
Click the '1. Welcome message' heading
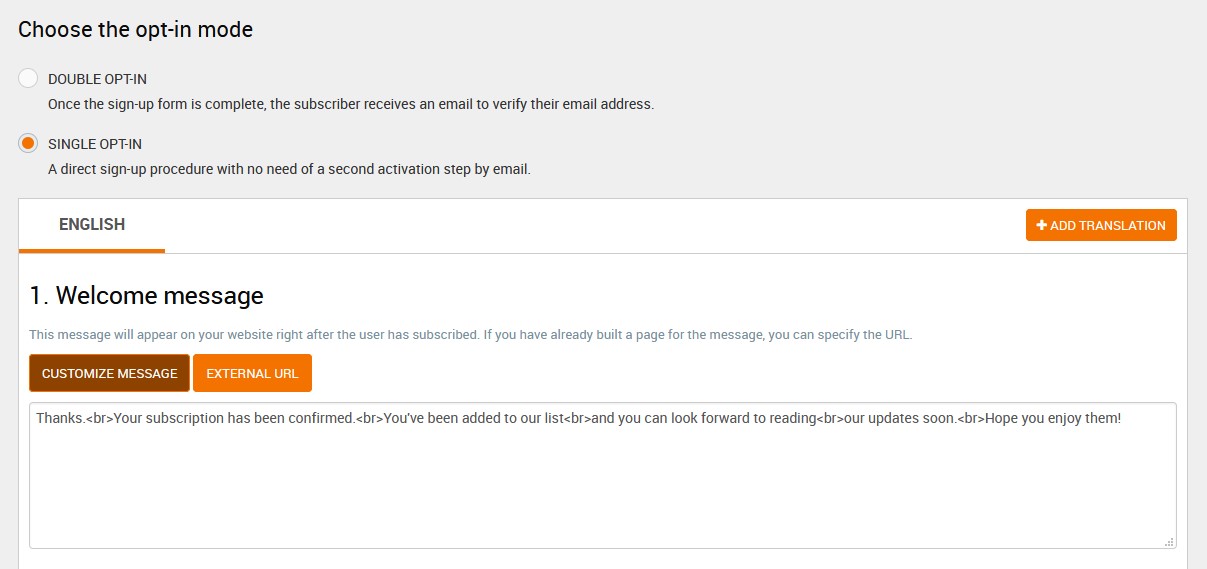pyautogui.click(x=146, y=296)
